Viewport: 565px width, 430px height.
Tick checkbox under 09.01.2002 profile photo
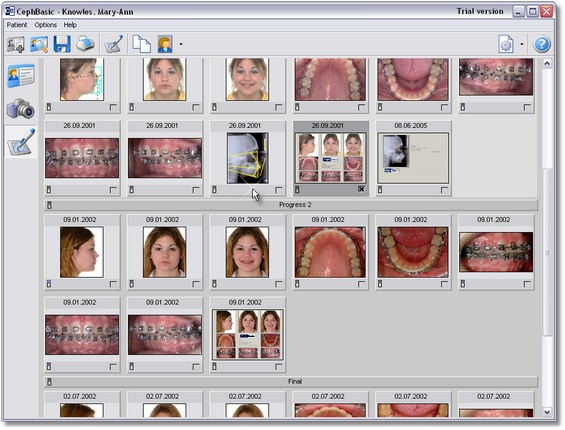tap(113, 284)
